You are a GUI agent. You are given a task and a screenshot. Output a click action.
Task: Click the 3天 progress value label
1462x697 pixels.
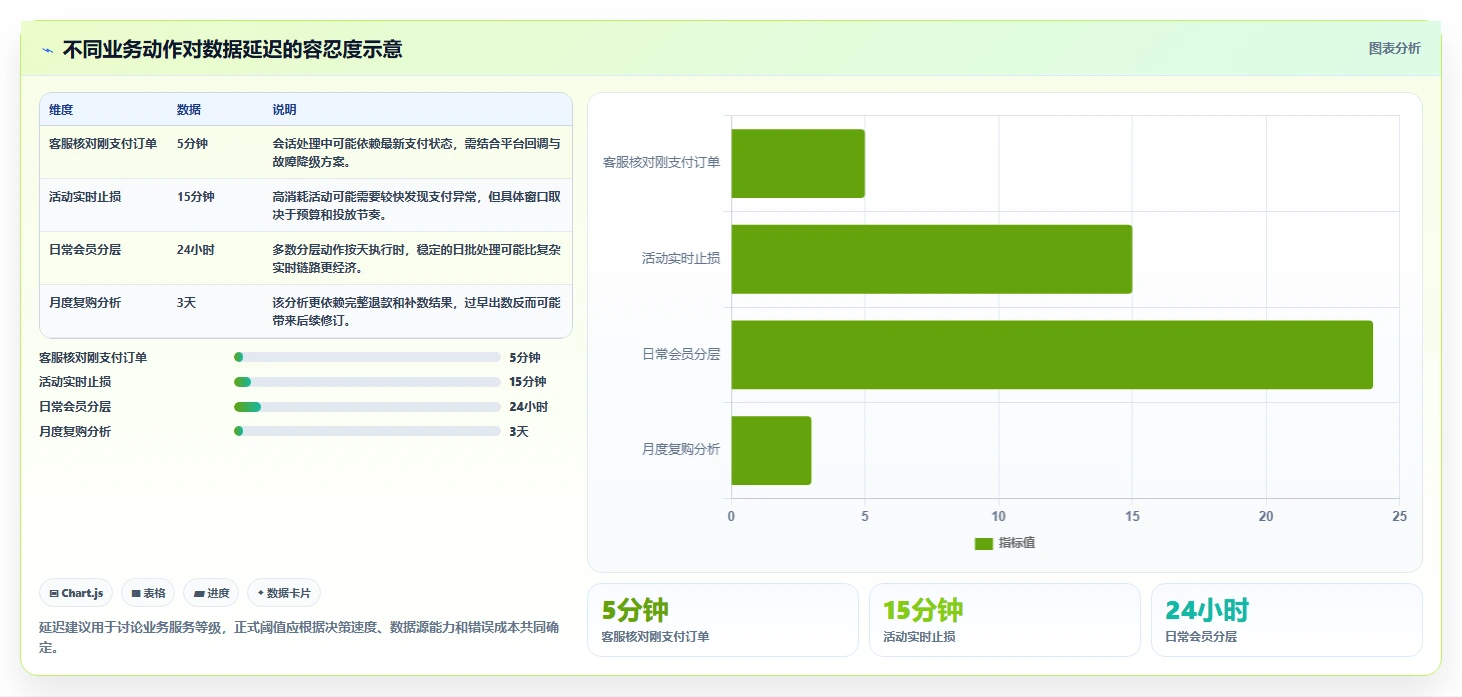[x=519, y=432]
